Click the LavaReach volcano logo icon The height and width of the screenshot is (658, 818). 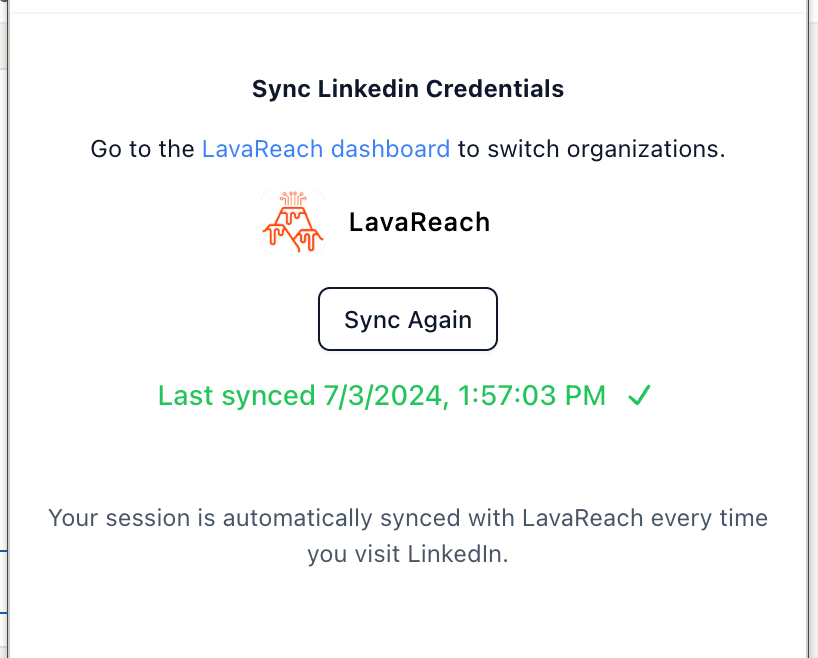(x=293, y=221)
